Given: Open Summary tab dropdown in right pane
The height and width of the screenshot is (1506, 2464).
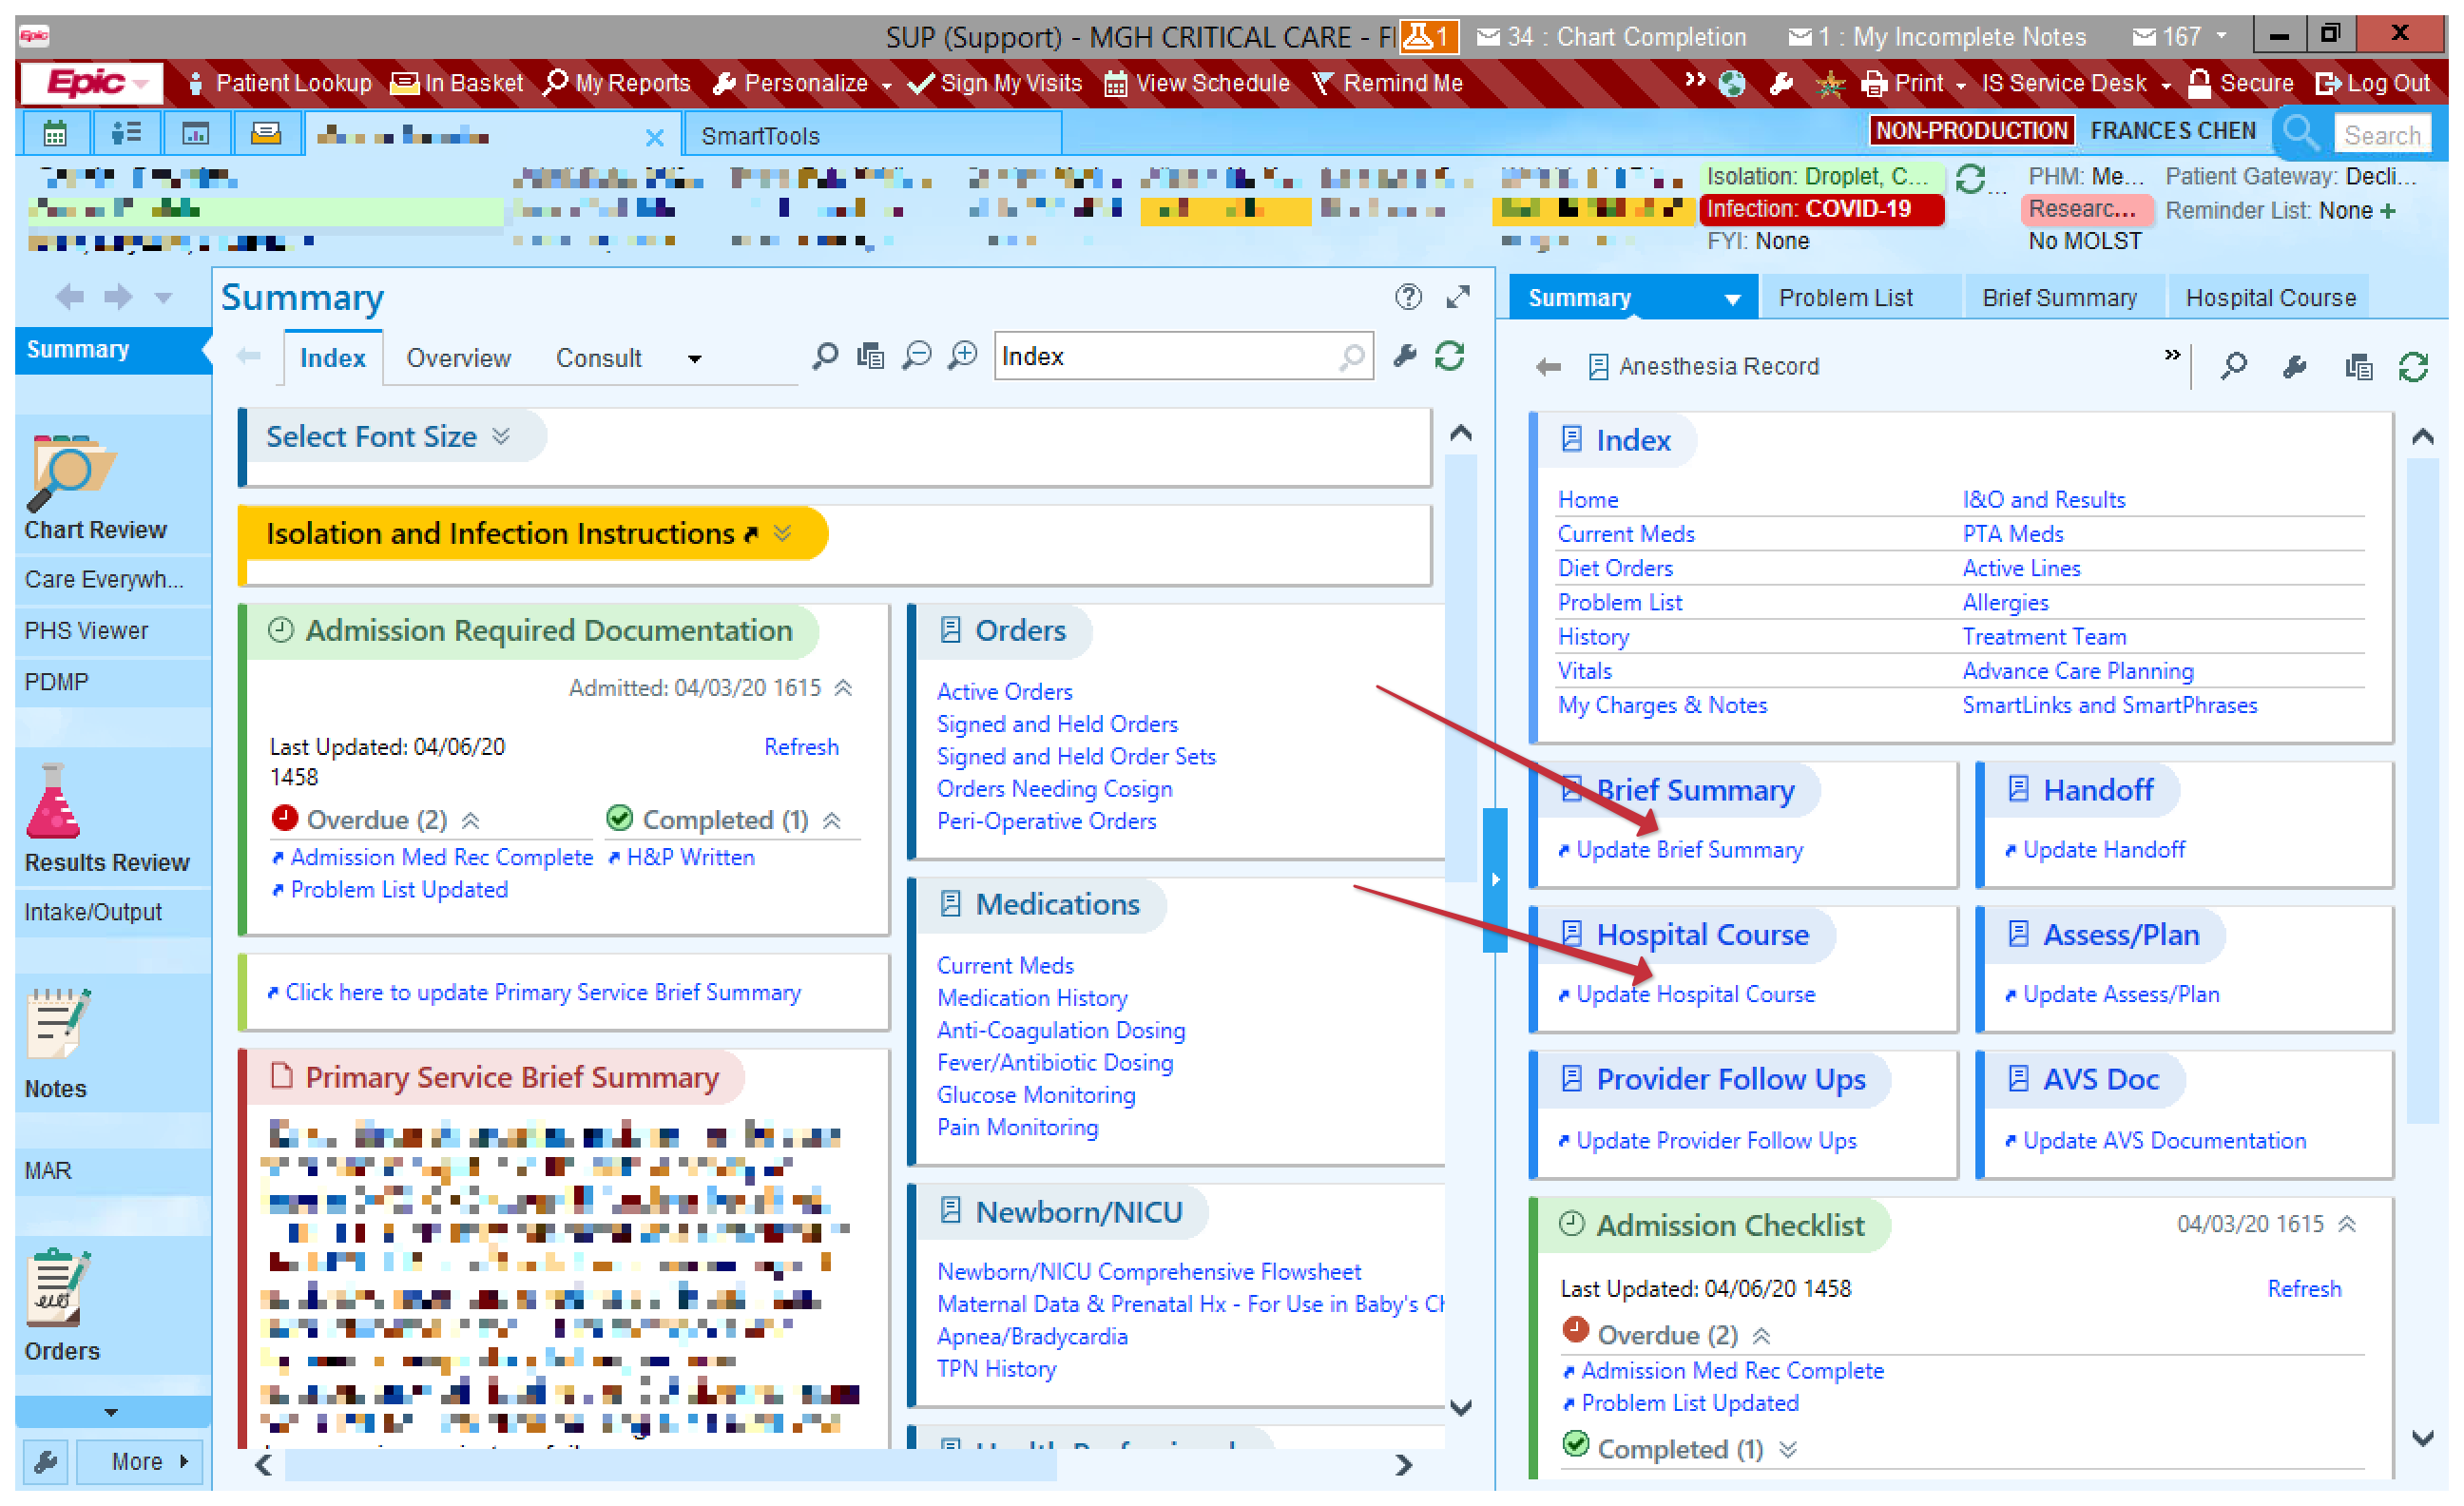Looking at the screenshot, I should 1732,299.
